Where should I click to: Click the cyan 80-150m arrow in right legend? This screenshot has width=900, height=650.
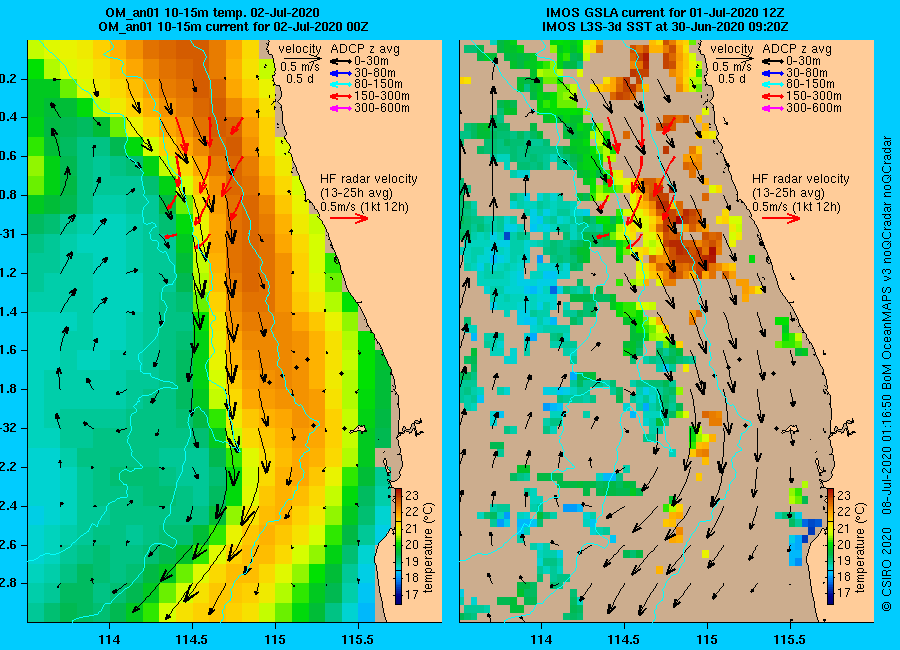tap(773, 84)
